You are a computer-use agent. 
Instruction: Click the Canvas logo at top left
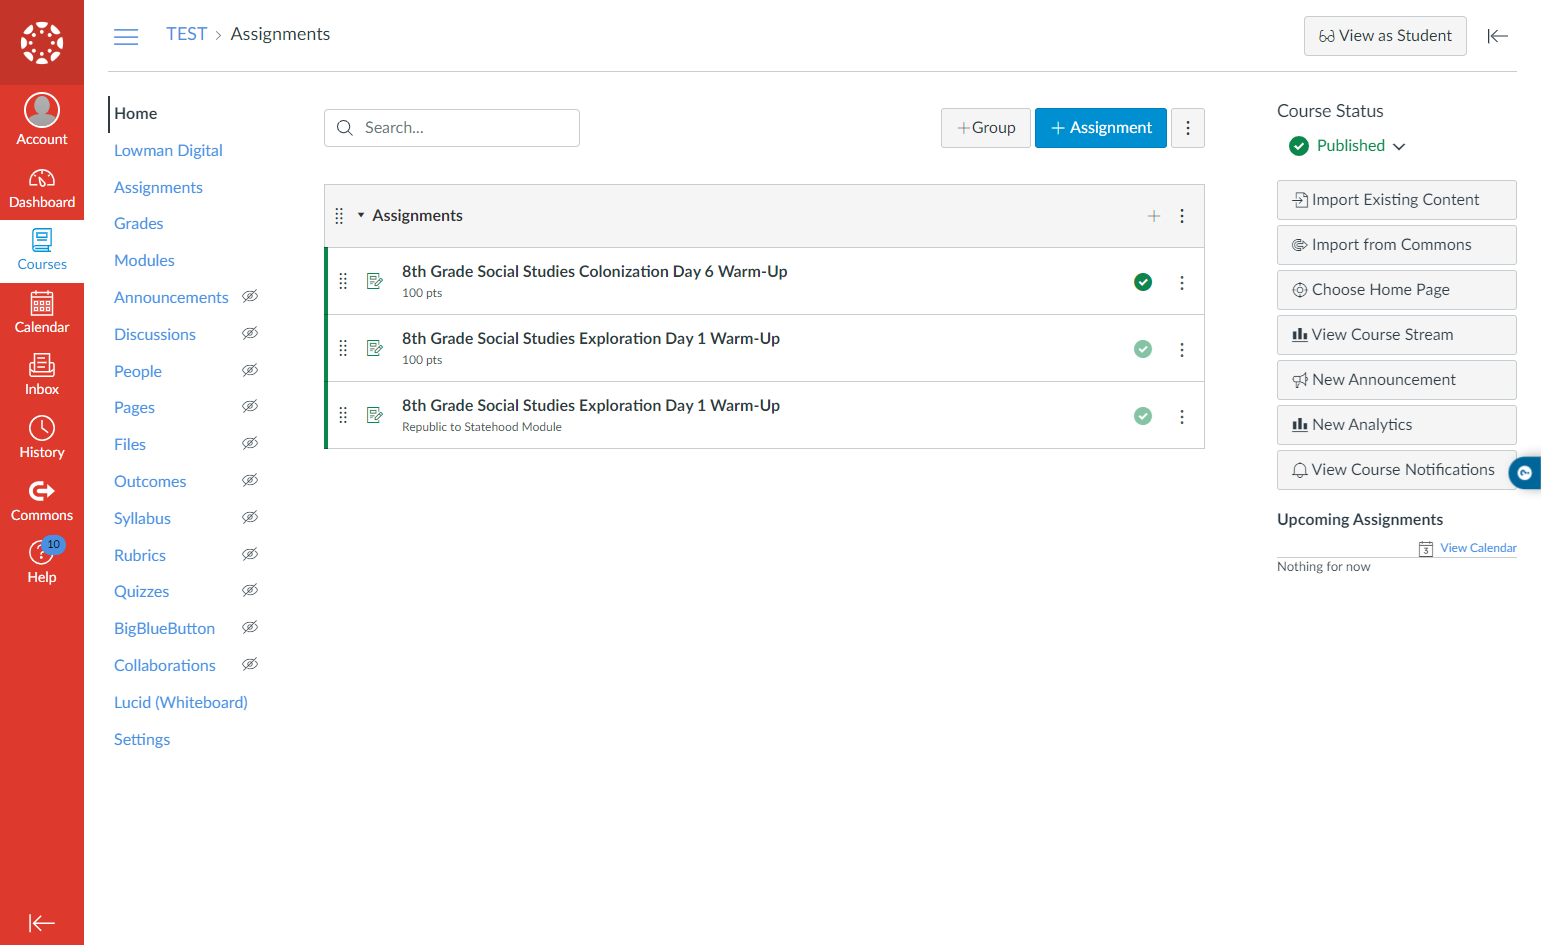(42, 42)
